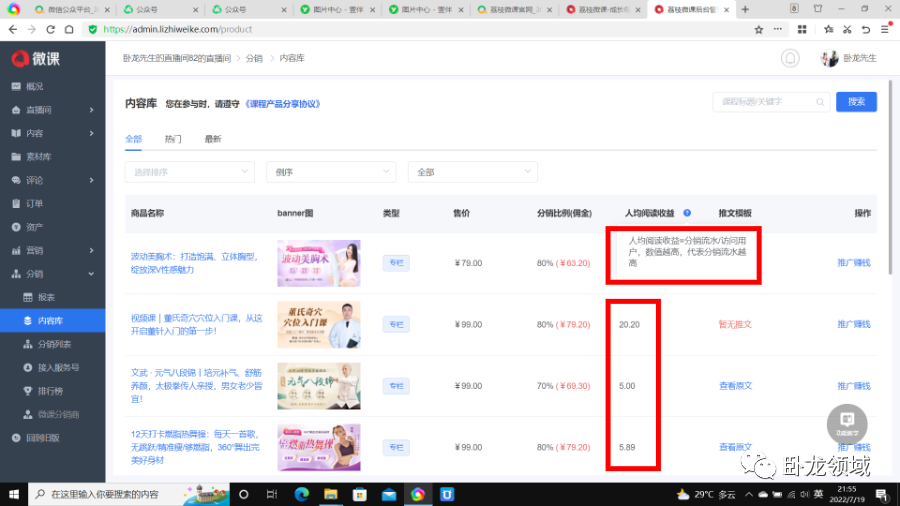900x506 pixels.
Task: Click 卧龙先生的直播间 breadcrumb
Action: 177,58
